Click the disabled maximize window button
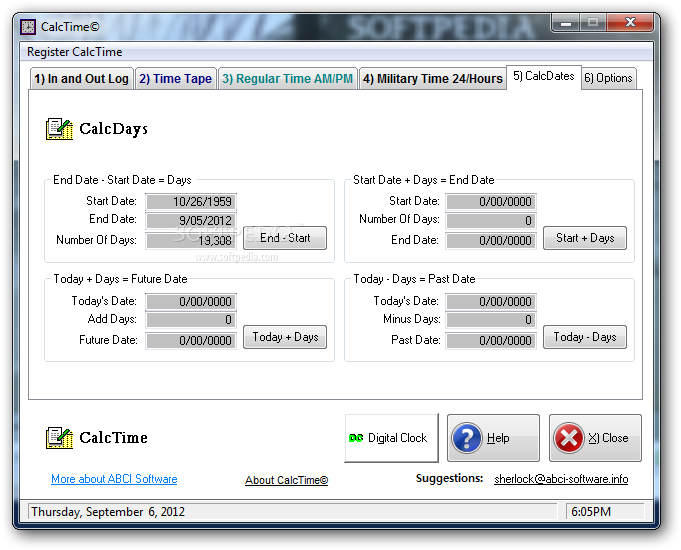 (x=593, y=23)
